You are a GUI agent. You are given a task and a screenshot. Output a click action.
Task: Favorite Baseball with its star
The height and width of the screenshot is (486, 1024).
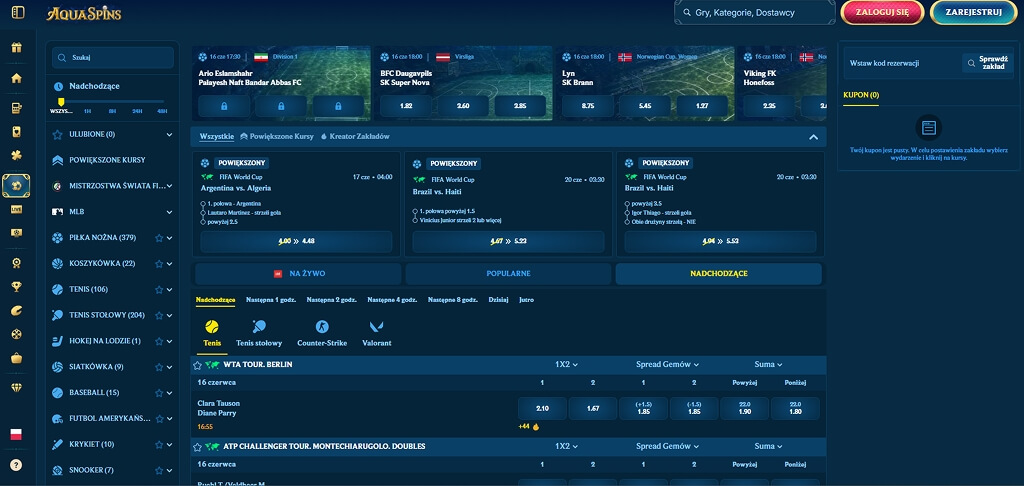(159, 393)
